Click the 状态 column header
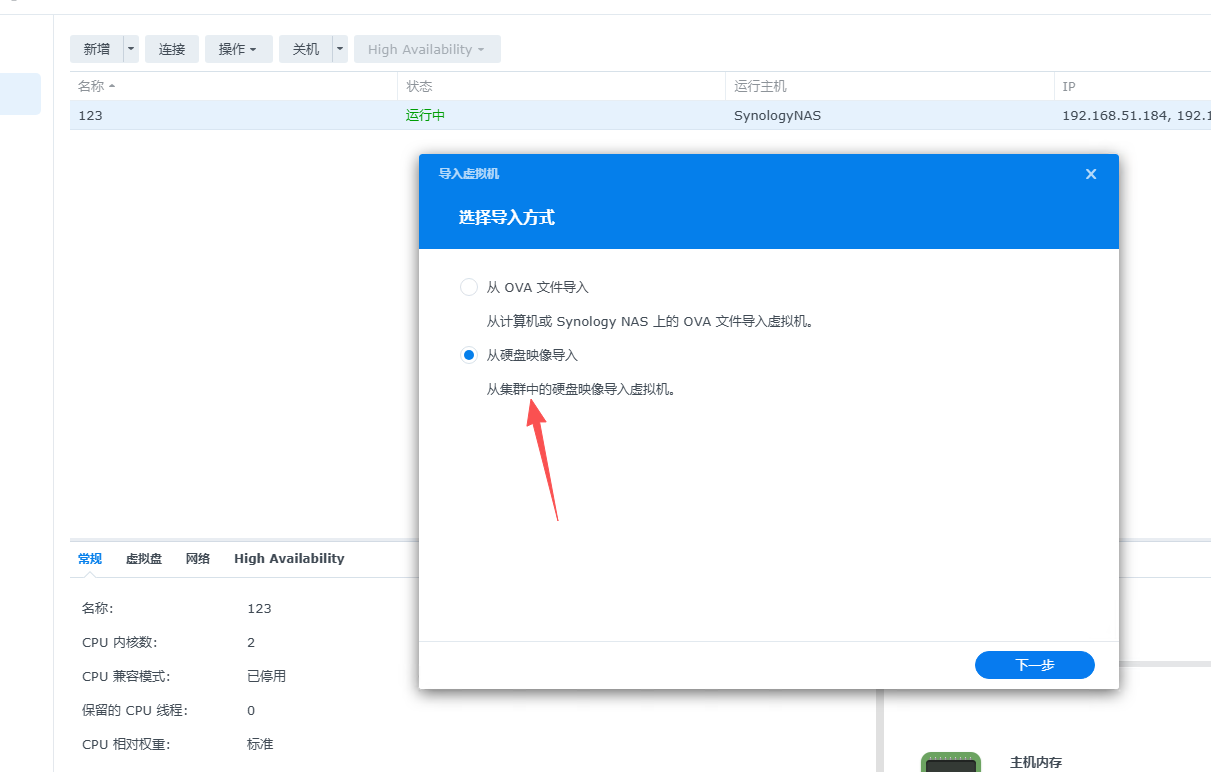Viewport: 1211px width, 772px height. [x=420, y=86]
